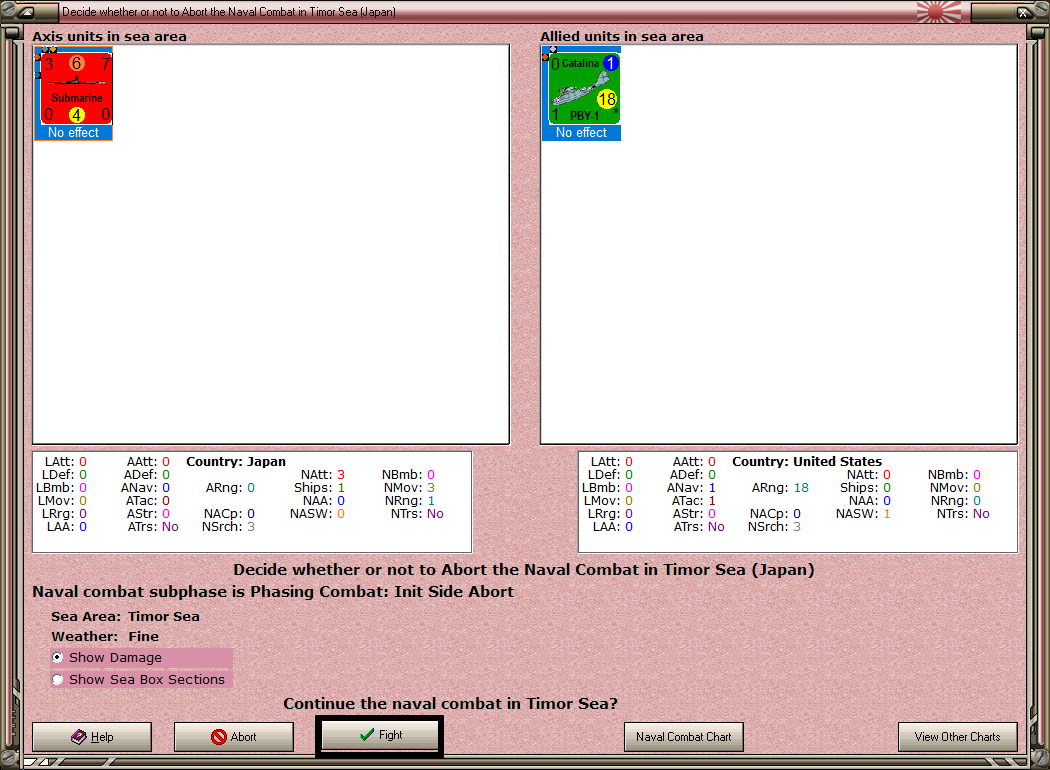Click the Country: Japan stats panel
The width and height of the screenshot is (1050, 770).
click(x=252, y=502)
